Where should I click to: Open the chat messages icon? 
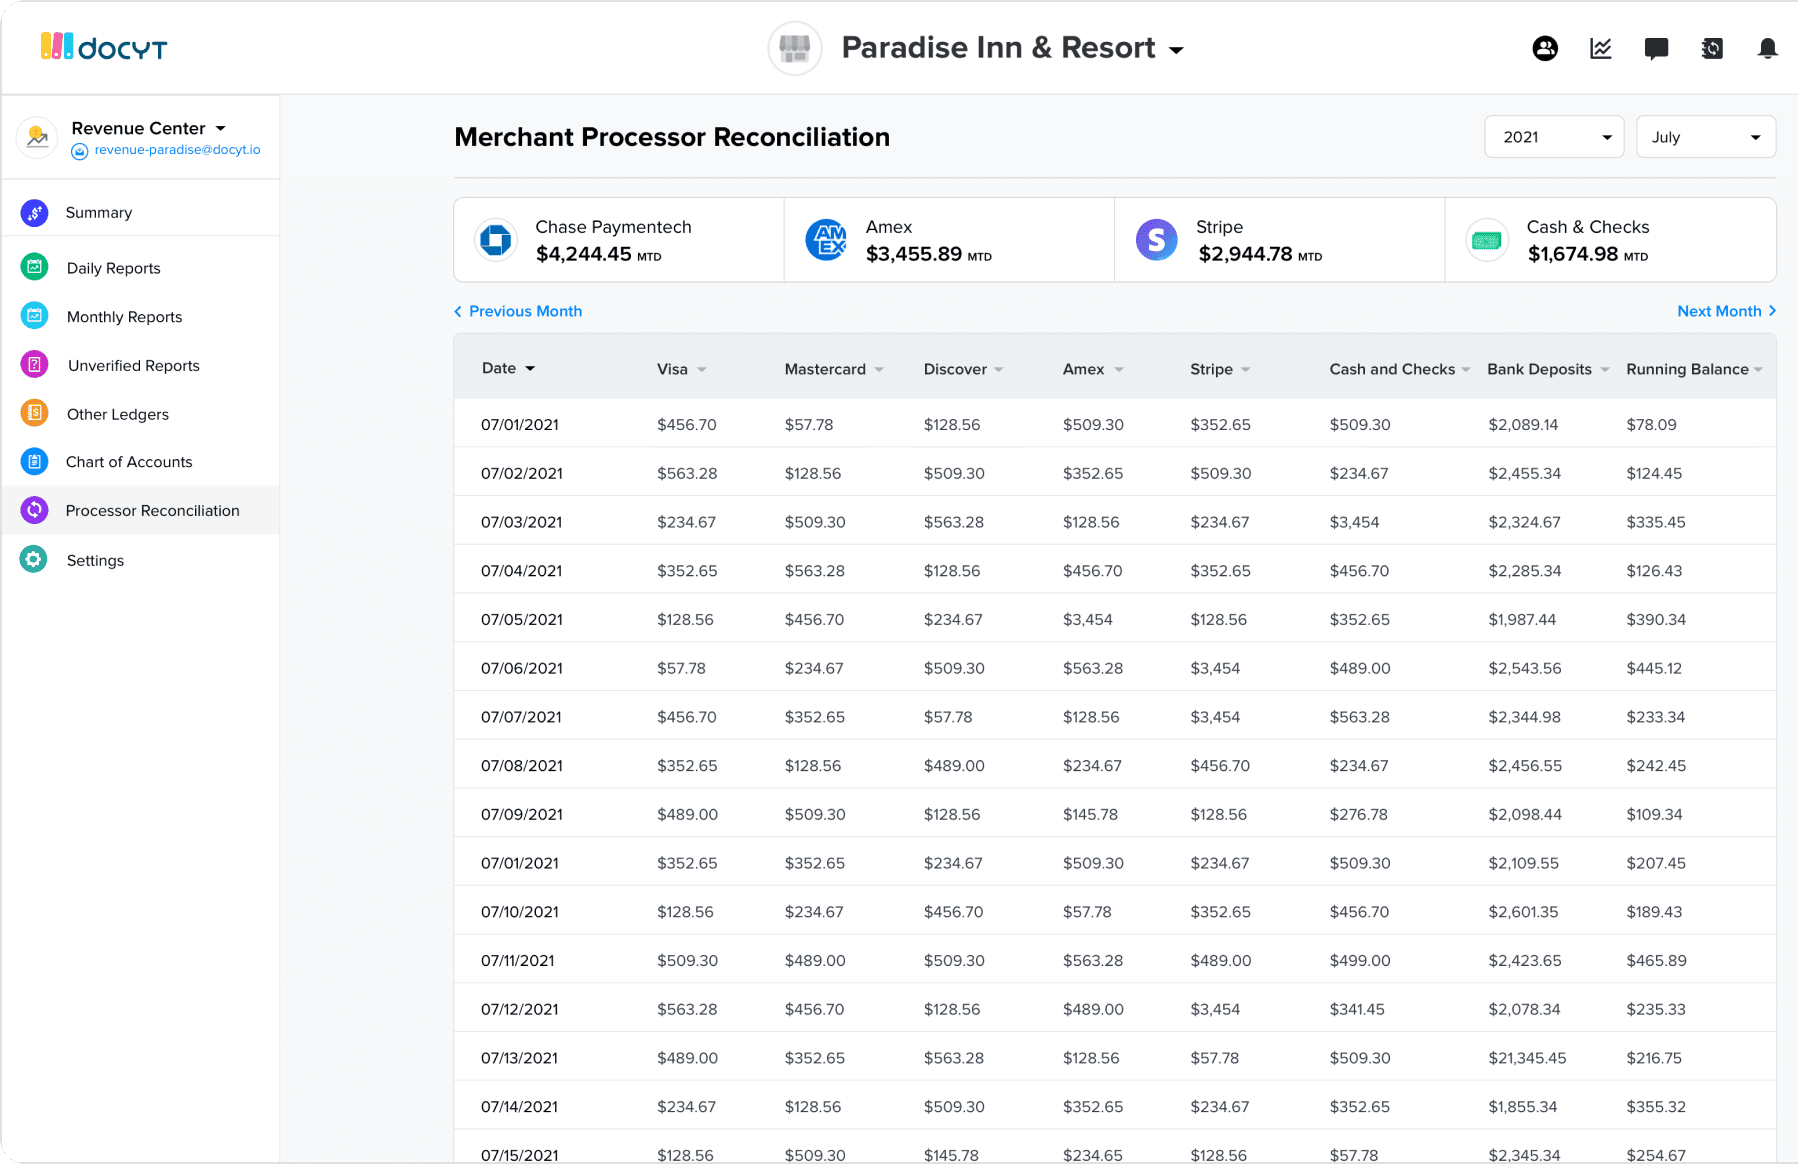(1656, 49)
